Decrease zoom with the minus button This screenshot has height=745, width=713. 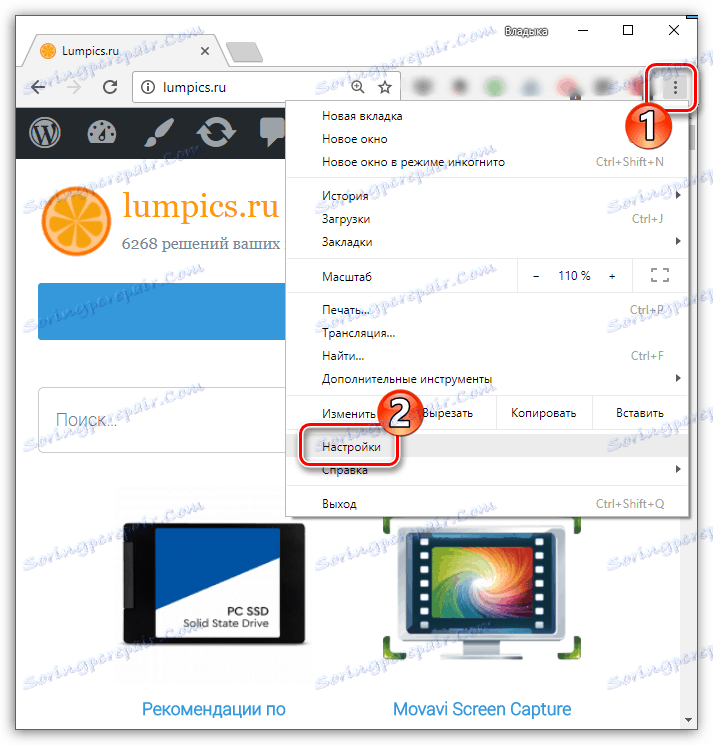536,276
